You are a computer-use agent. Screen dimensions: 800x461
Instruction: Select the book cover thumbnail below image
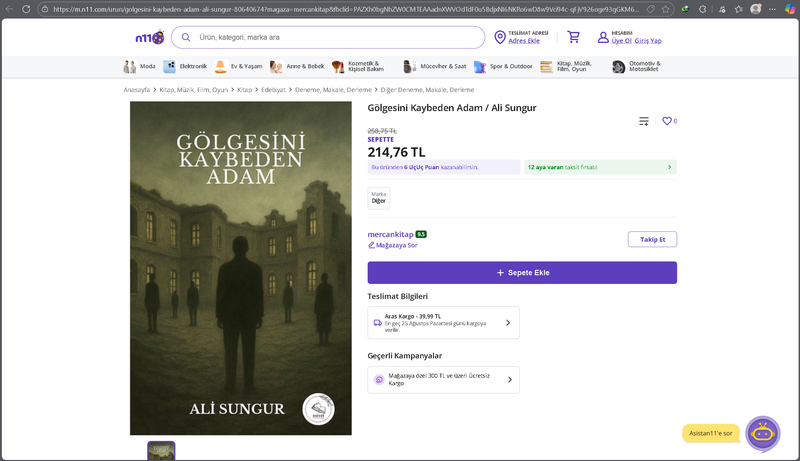pos(161,451)
